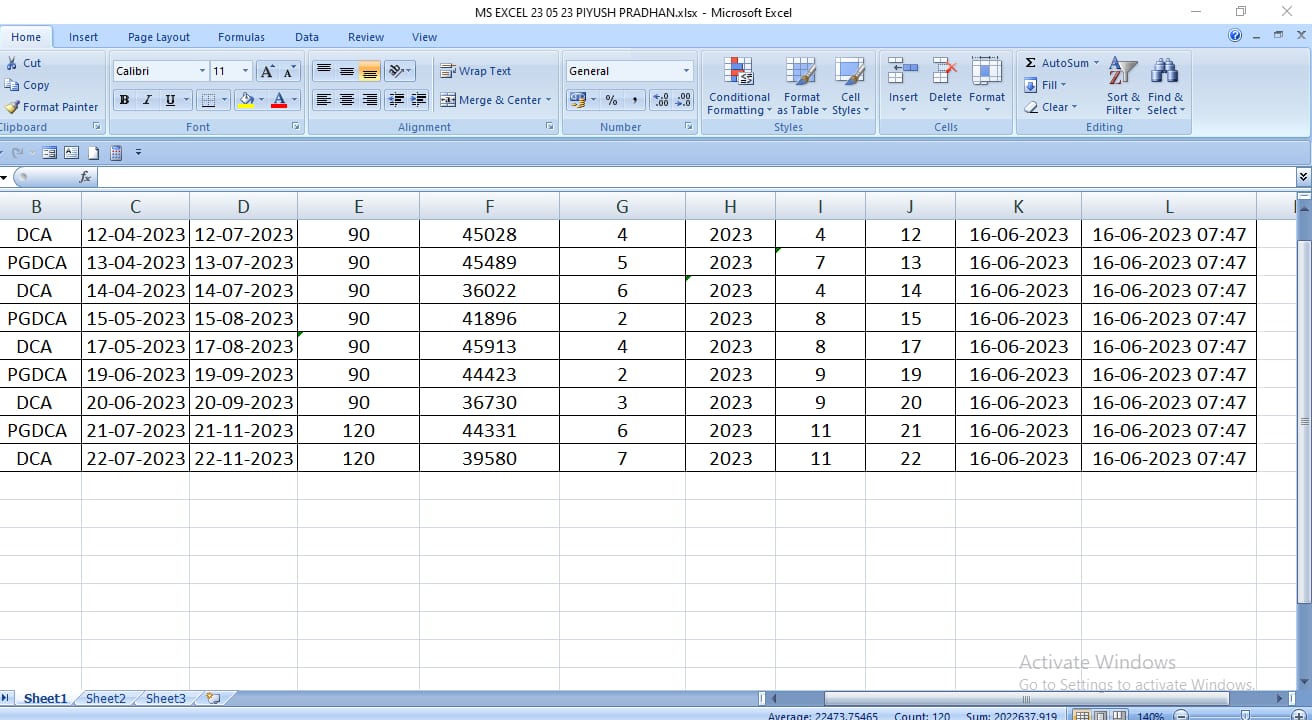Click the Copy button in Clipboard
Viewport: 1312px width, 720px height.
(28, 85)
